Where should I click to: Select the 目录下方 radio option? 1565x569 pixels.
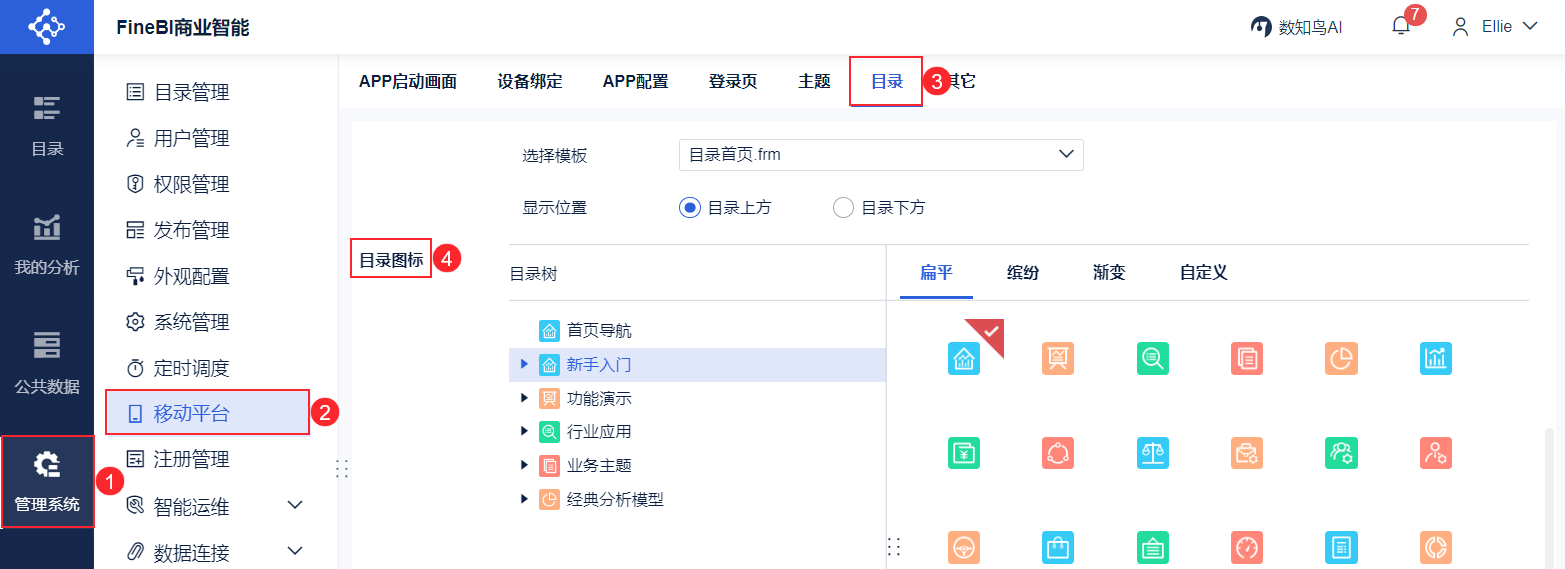pos(843,208)
